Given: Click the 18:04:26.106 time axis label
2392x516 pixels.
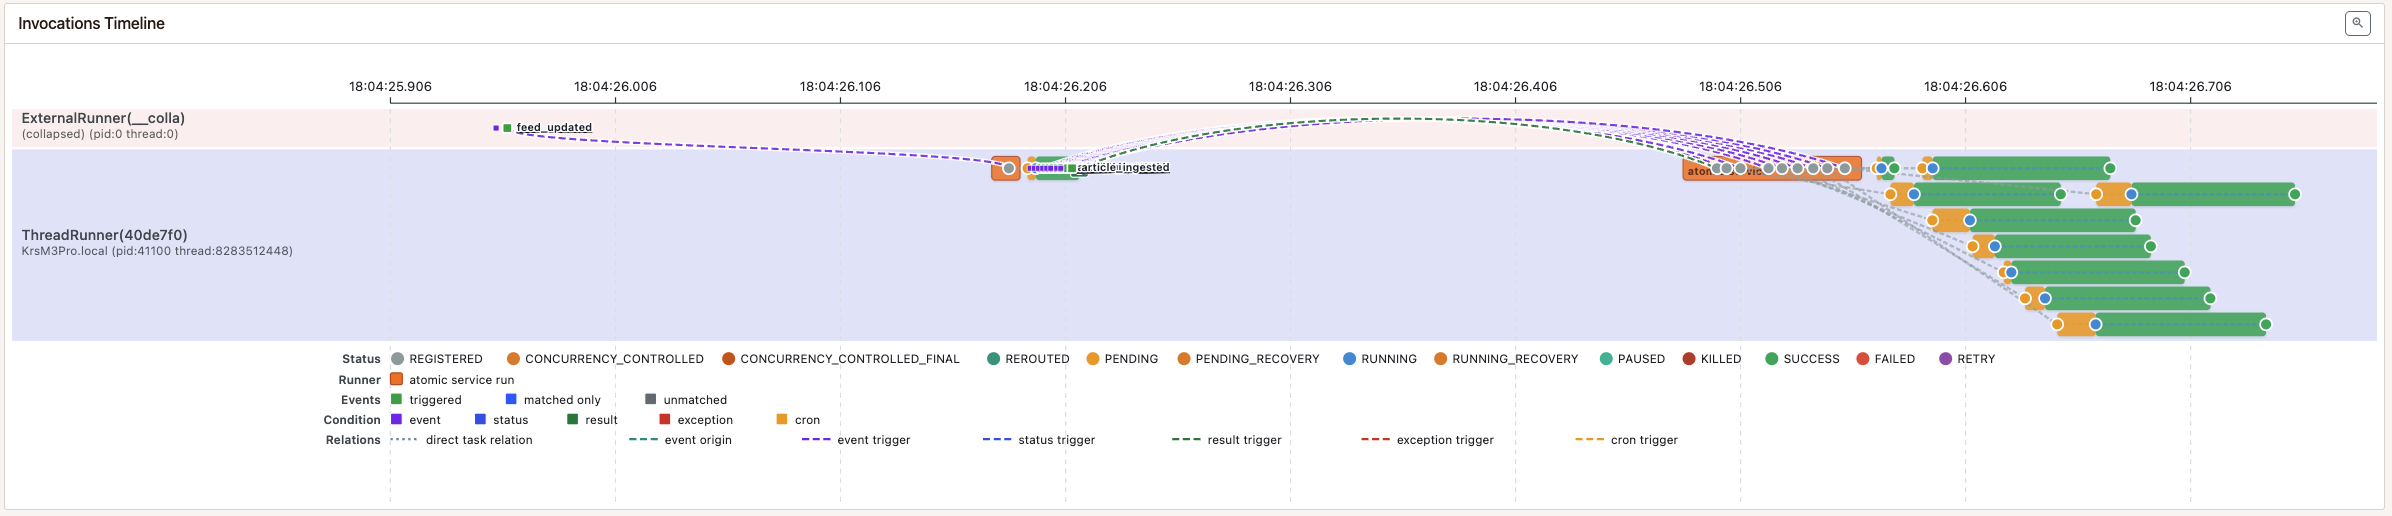Looking at the screenshot, I should tap(840, 86).
